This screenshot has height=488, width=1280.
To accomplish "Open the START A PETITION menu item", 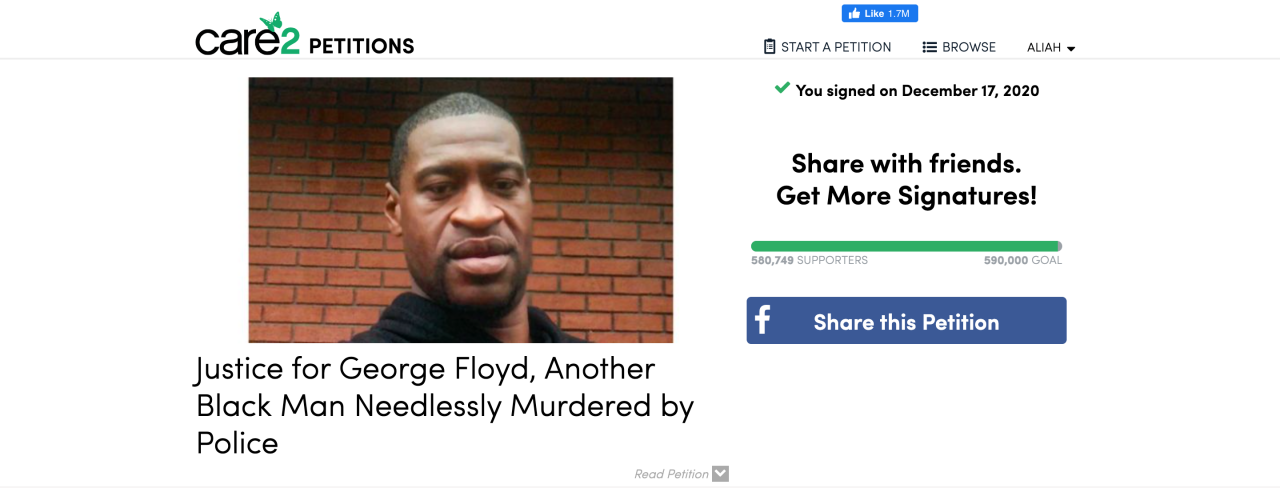I will (x=827, y=47).
